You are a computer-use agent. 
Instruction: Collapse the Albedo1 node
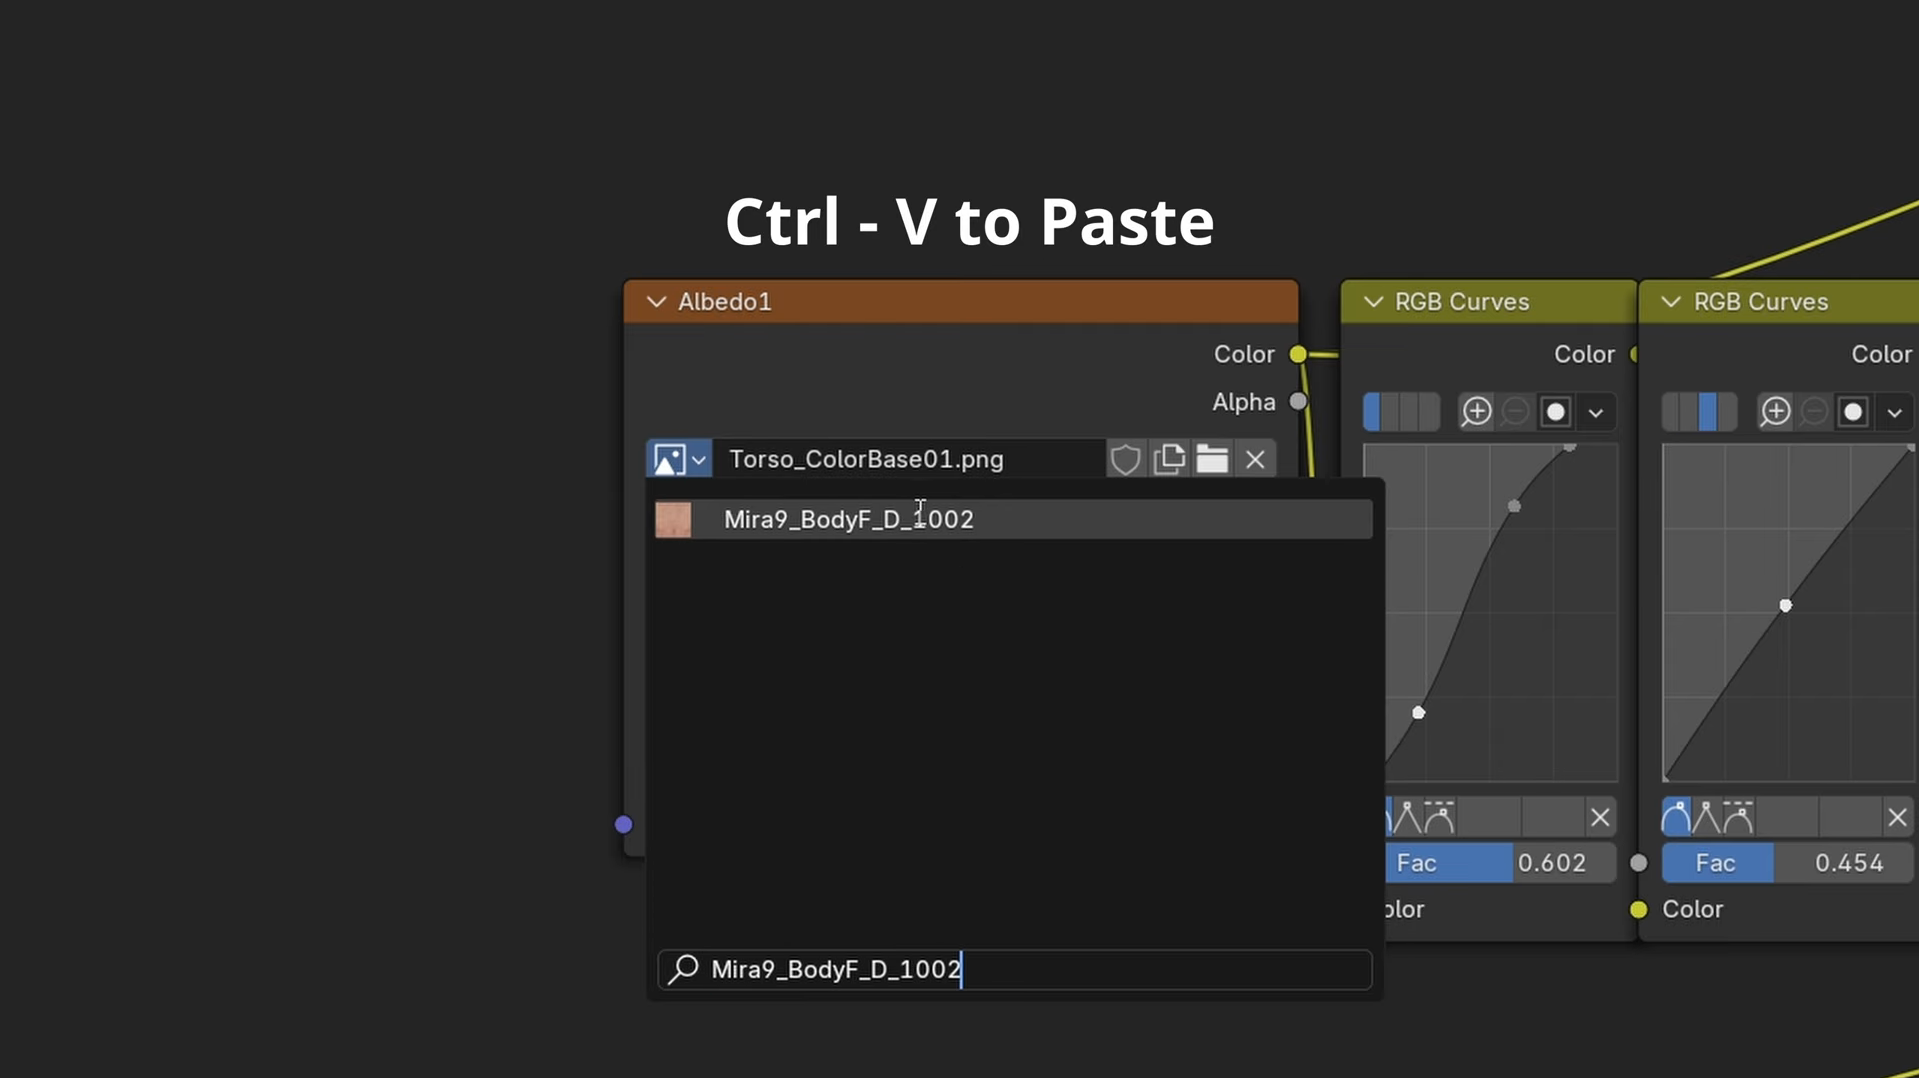[x=656, y=302]
